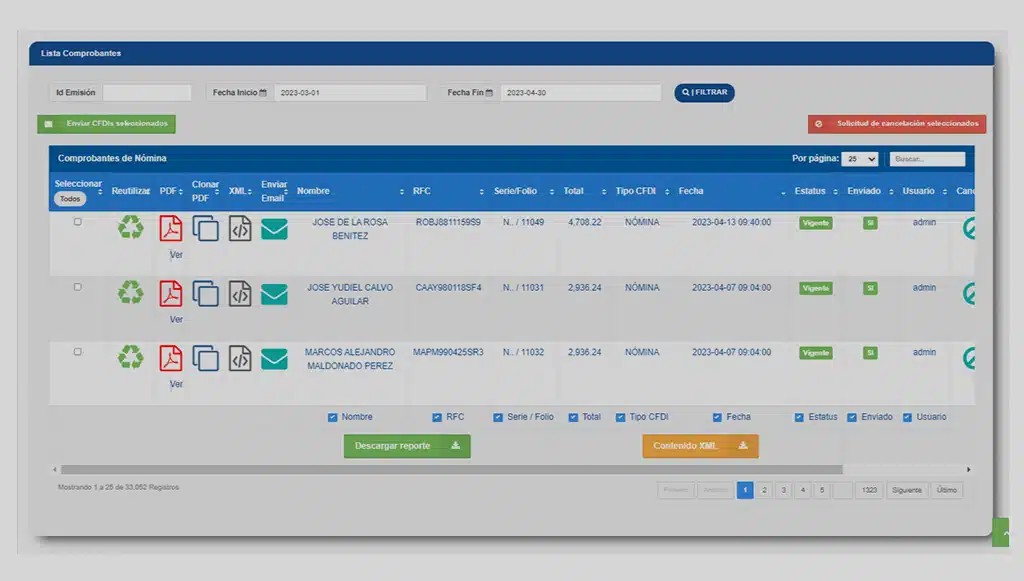Image resolution: width=1024 pixels, height=581 pixels.
Task: Sort by the Fecha column header
Action: point(691,191)
